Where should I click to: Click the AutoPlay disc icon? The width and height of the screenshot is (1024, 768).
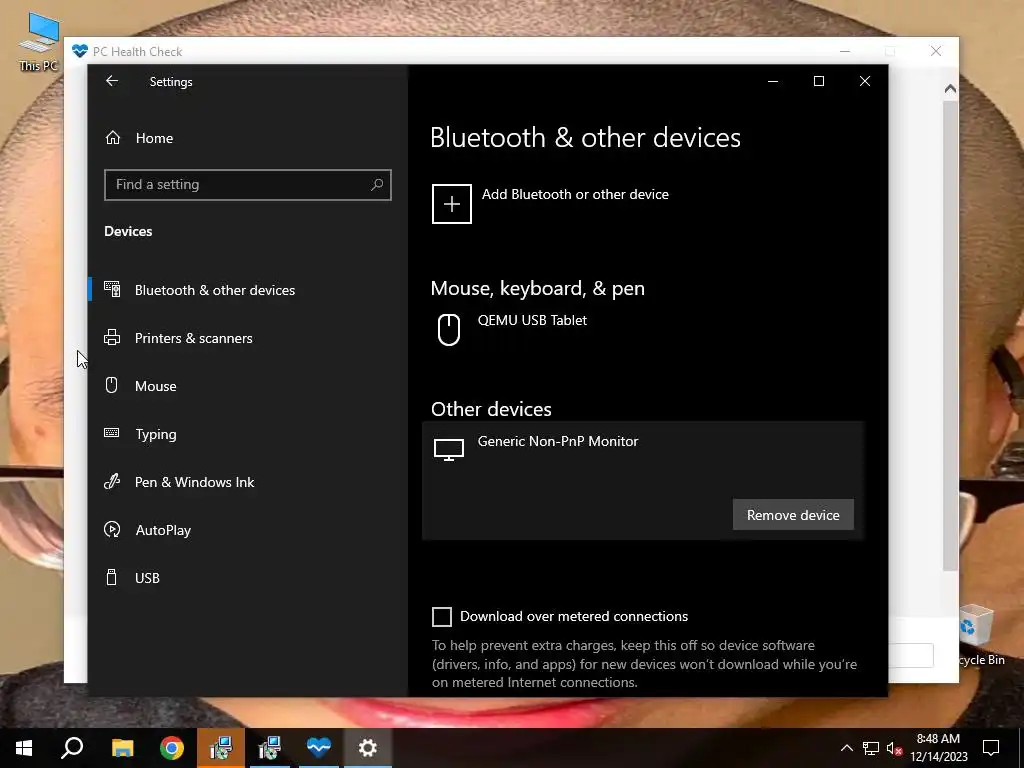pos(112,529)
